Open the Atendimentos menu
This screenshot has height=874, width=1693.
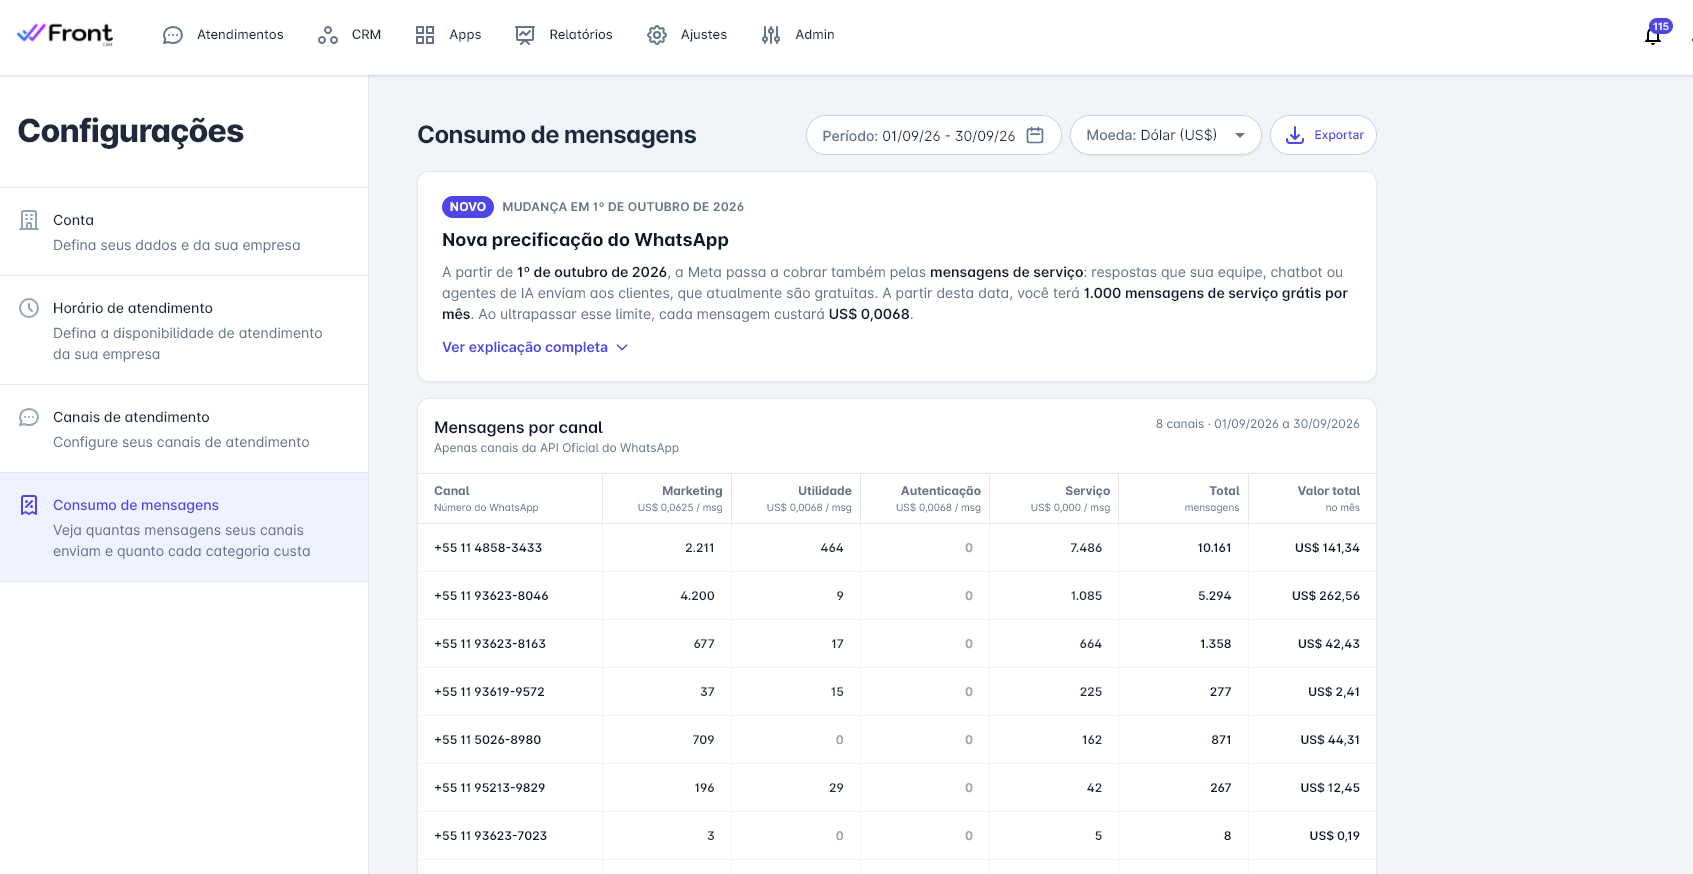(x=223, y=35)
